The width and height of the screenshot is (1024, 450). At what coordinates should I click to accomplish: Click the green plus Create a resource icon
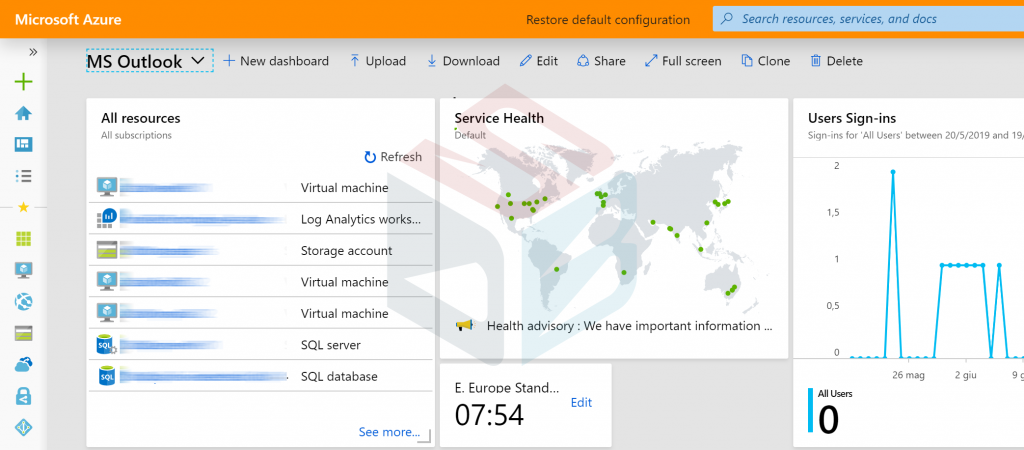pyautogui.click(x=24, y=82)
